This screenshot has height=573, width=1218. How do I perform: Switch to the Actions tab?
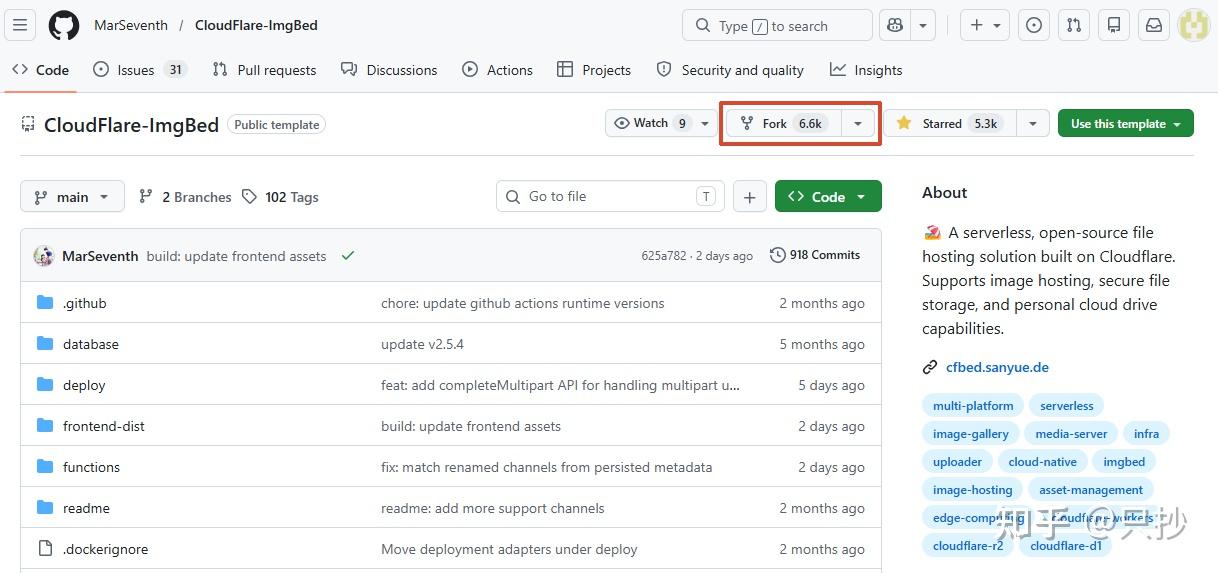(497, 69)
